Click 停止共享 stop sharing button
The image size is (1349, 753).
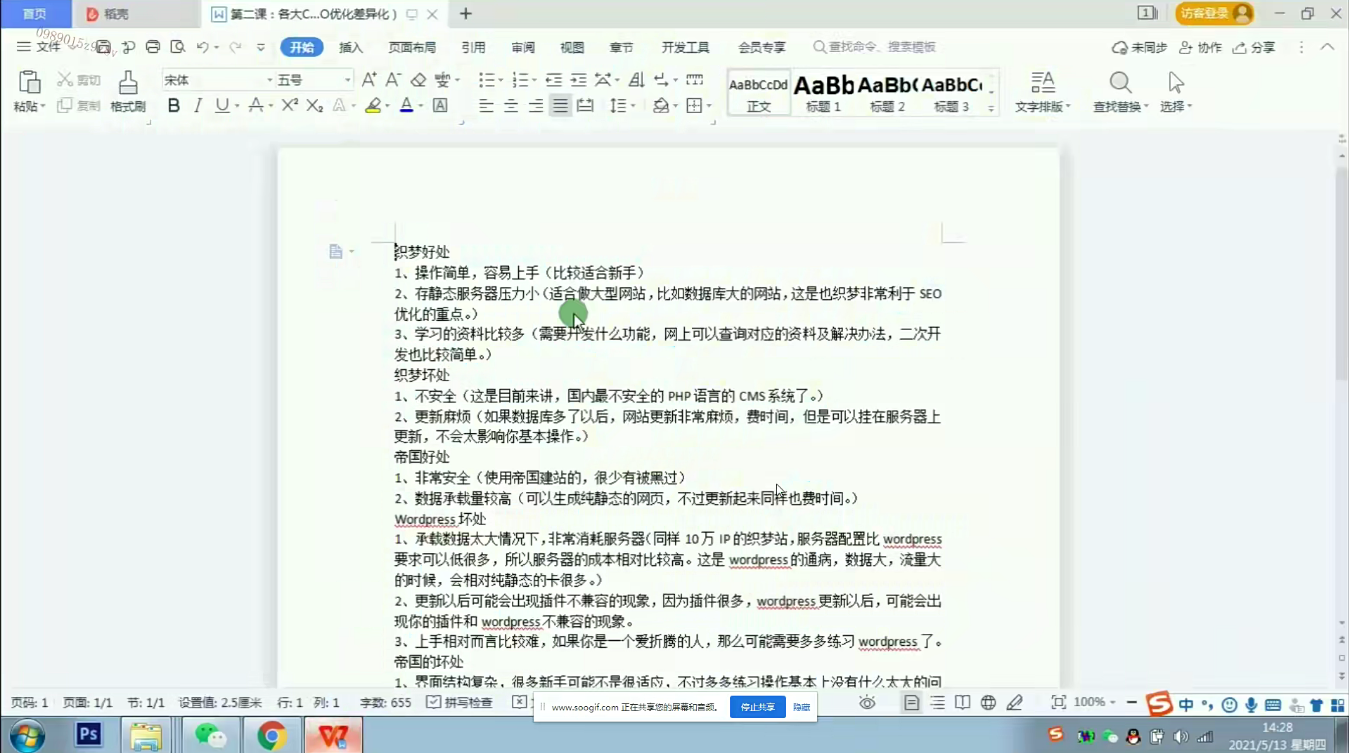(757, 707)
